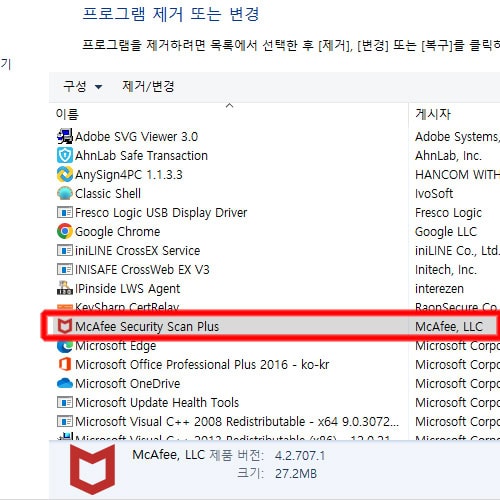Sort by the 이름 column header
The height and width of the screenshot is (500, 500).
(x=67, y=114)
